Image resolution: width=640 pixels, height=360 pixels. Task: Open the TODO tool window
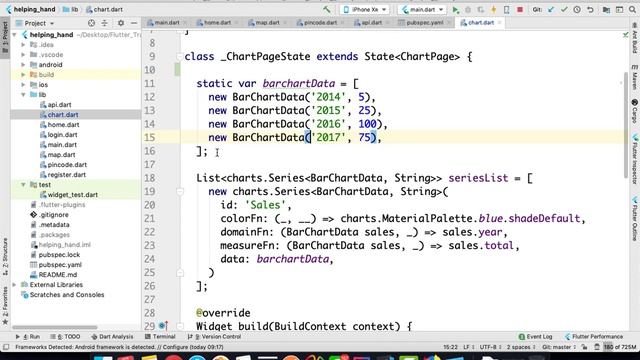click(65, 337)
